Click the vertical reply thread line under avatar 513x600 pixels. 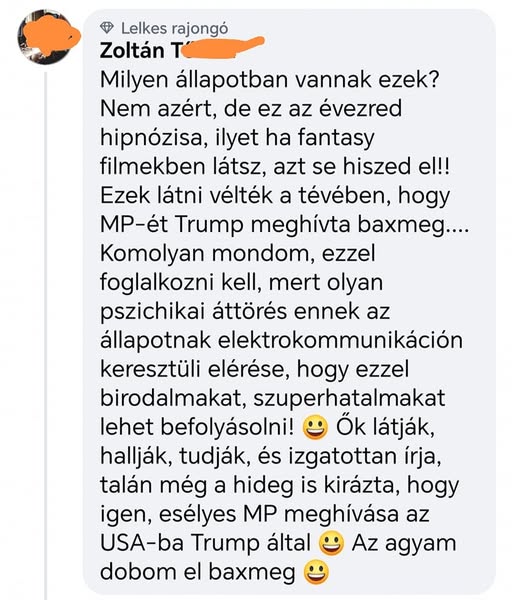click(x=46, y=333)
